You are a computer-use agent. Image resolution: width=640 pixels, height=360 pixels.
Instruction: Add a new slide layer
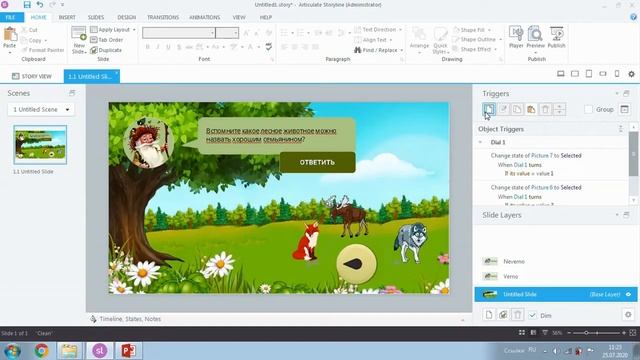pos(489,315)
